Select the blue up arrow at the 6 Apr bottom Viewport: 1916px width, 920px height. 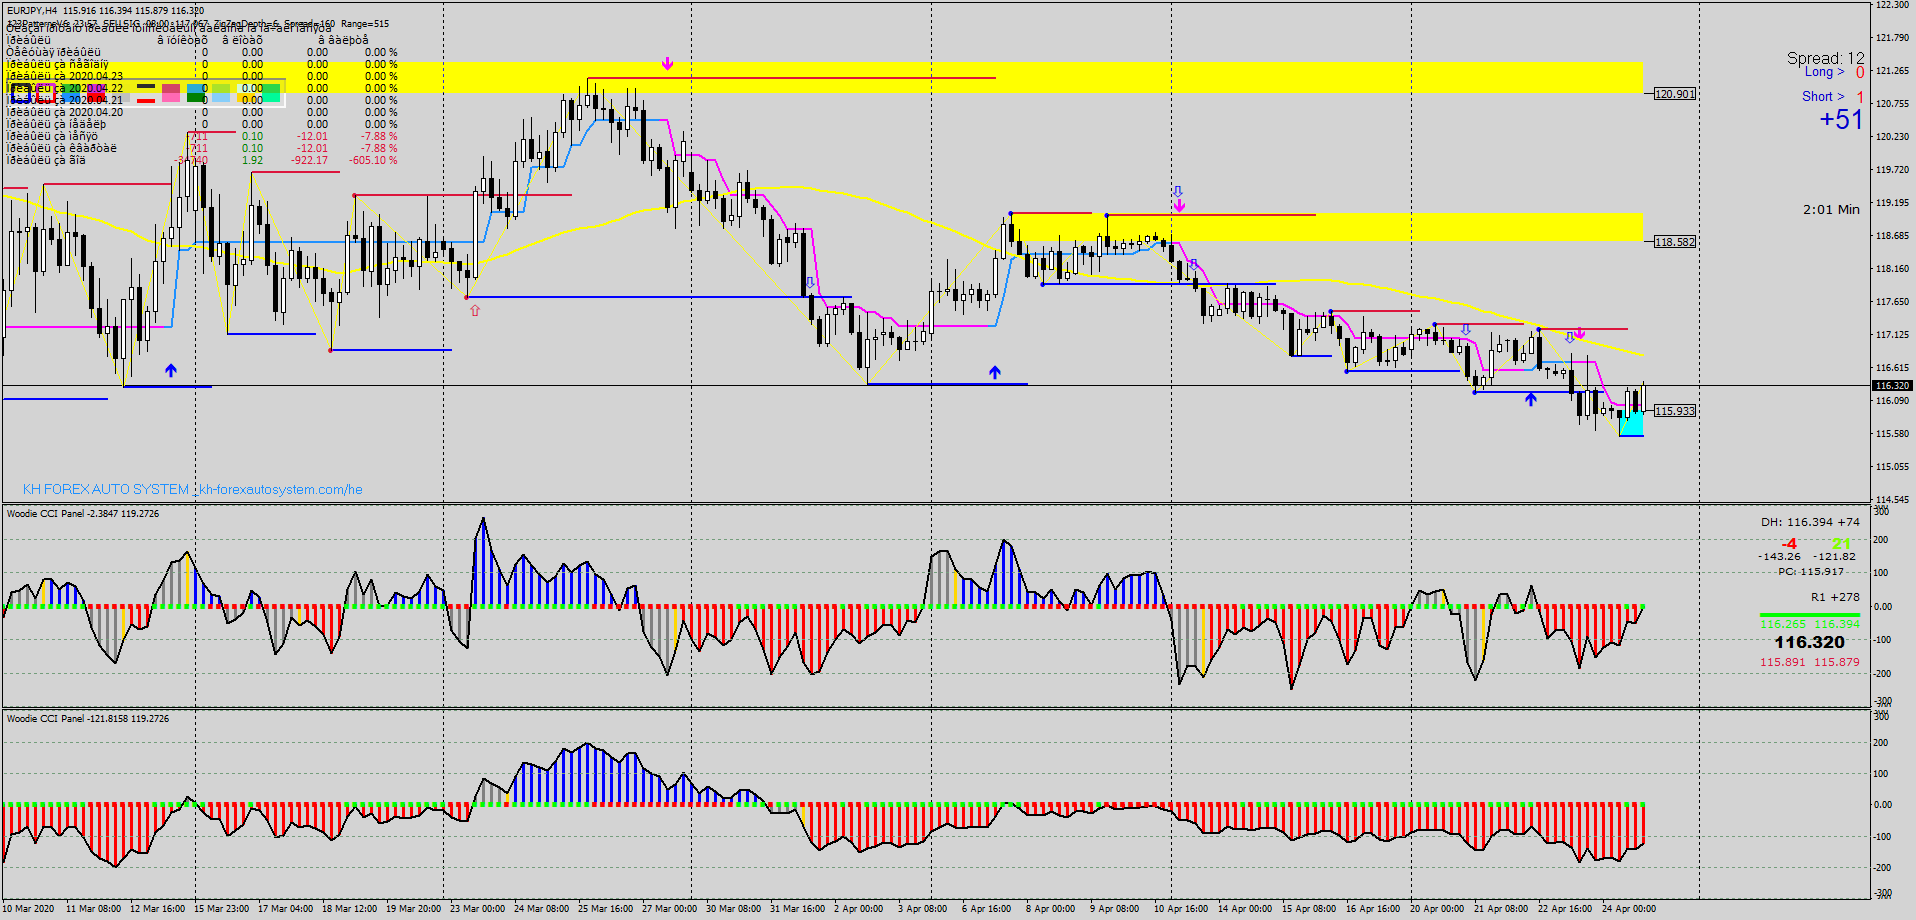994,371
